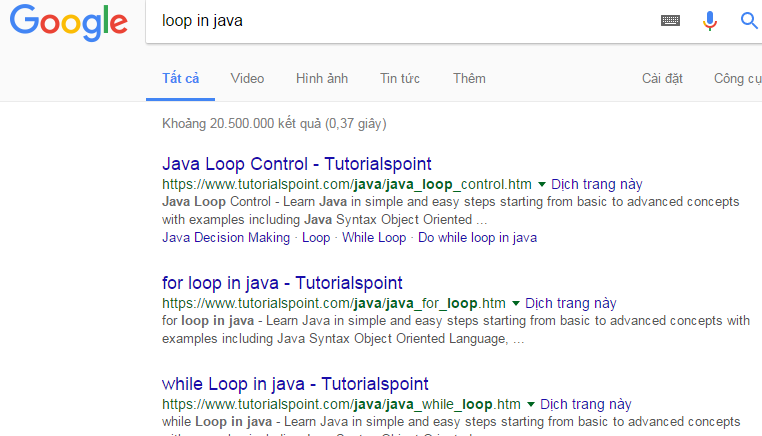Click 'Dịch trang này' for first result
The image size is (762, 436).
tap(596, 184)
